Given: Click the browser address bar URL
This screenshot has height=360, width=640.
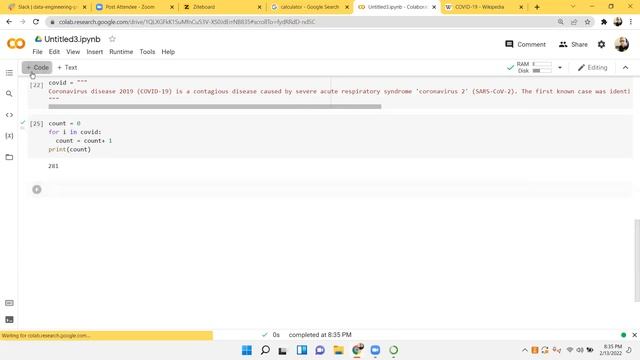Looking at the screenshot, I should (x=187, y=22).
